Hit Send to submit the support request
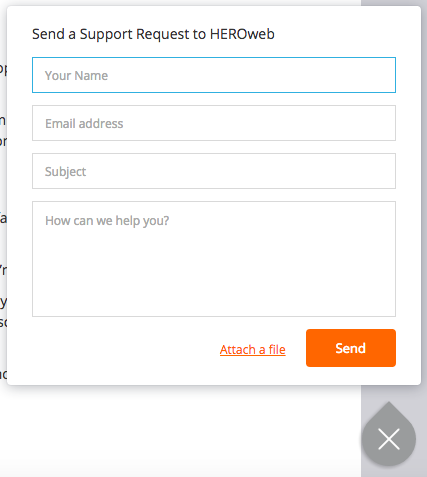 (351, 348)
